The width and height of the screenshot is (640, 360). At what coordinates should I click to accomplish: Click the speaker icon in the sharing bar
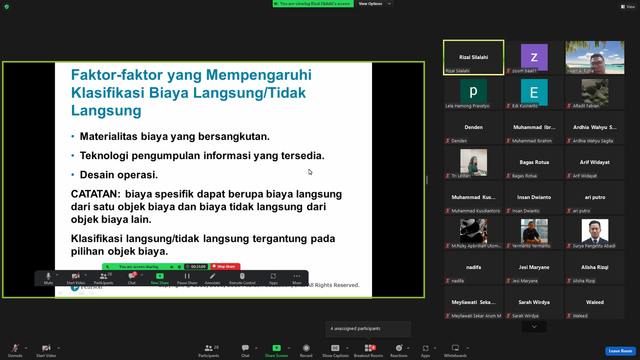(171, 267)
